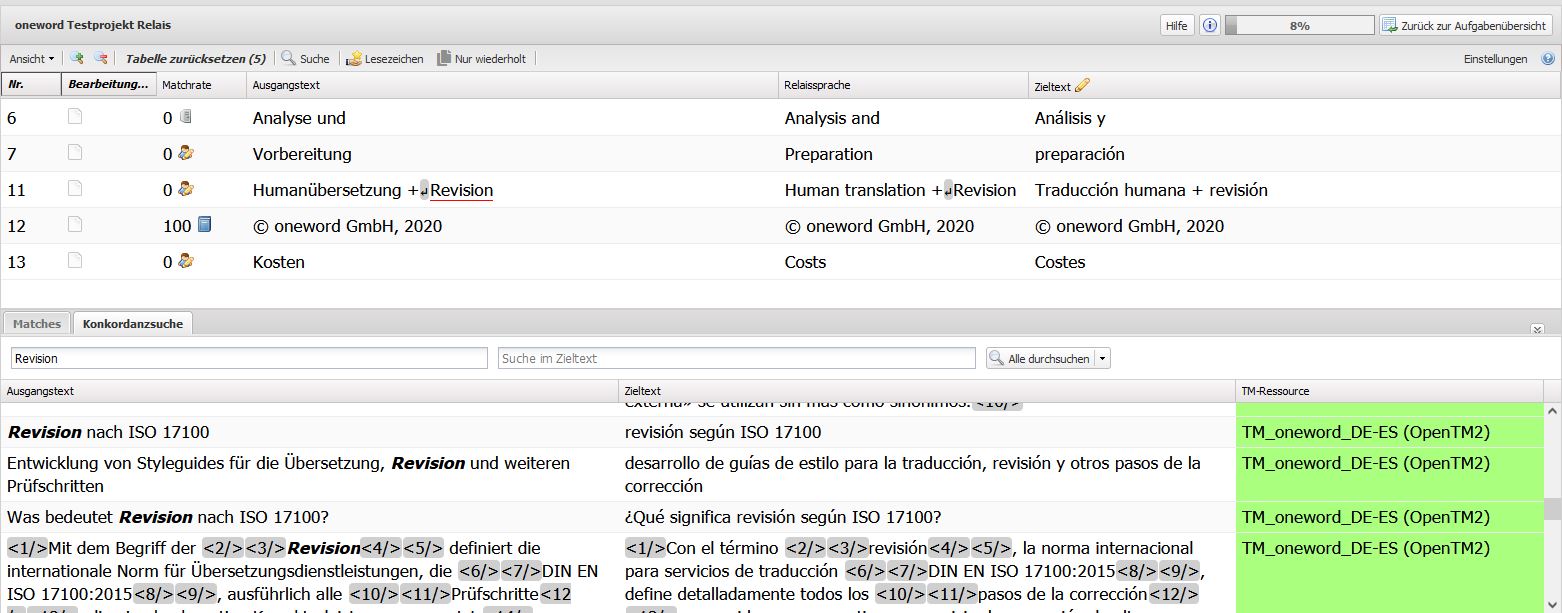Toggle the Nur wiederholt filter
The image size is (1562, 613).
click(482, 59)
